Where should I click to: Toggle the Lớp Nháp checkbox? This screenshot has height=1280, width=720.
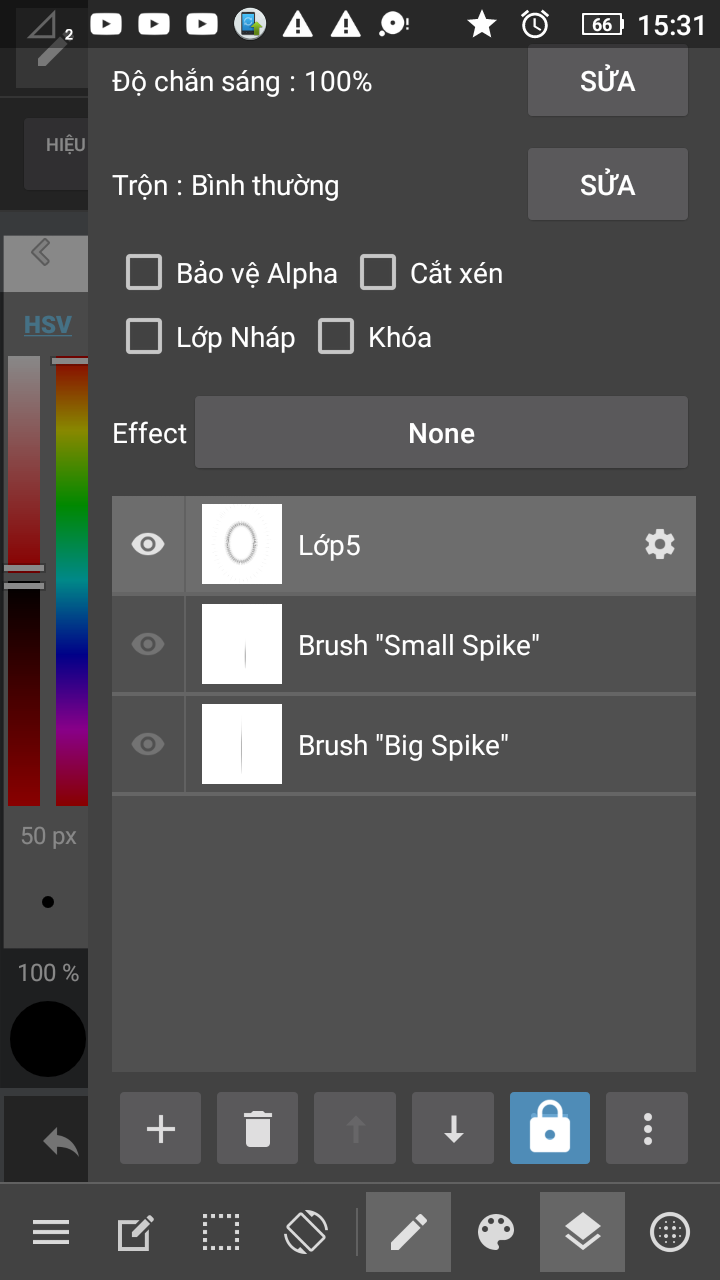coord(144,337)
